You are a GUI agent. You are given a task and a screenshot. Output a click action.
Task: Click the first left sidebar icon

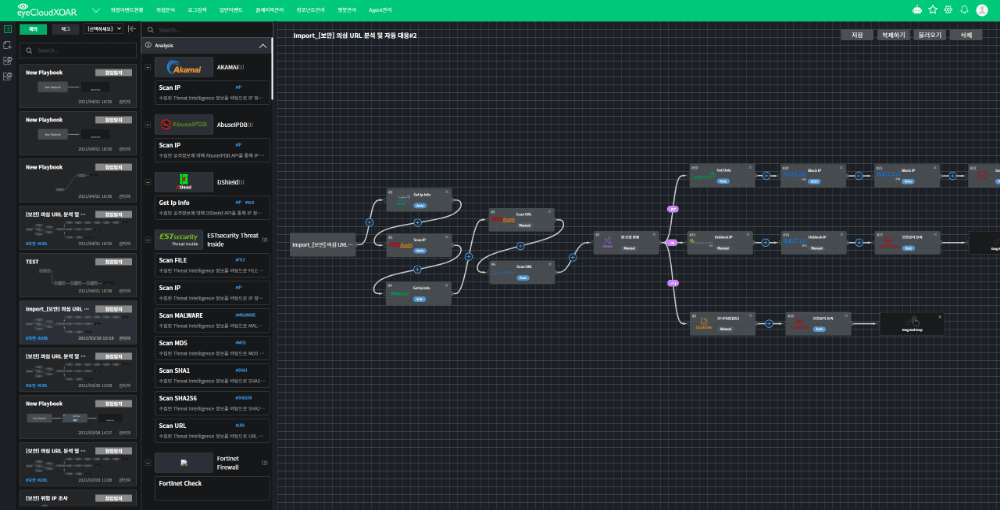[8, 29]
